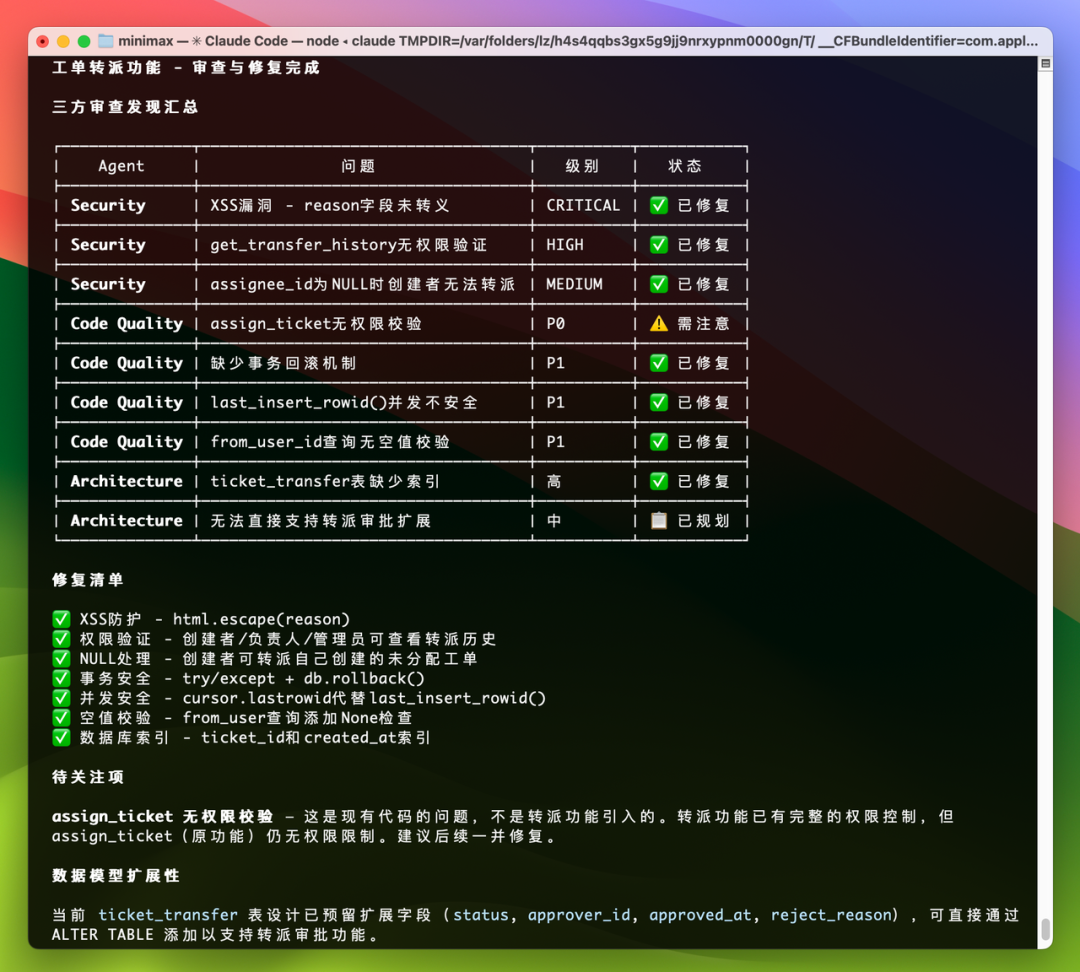Click blue 'ticket_transfer' text in last paragraph

168,915
